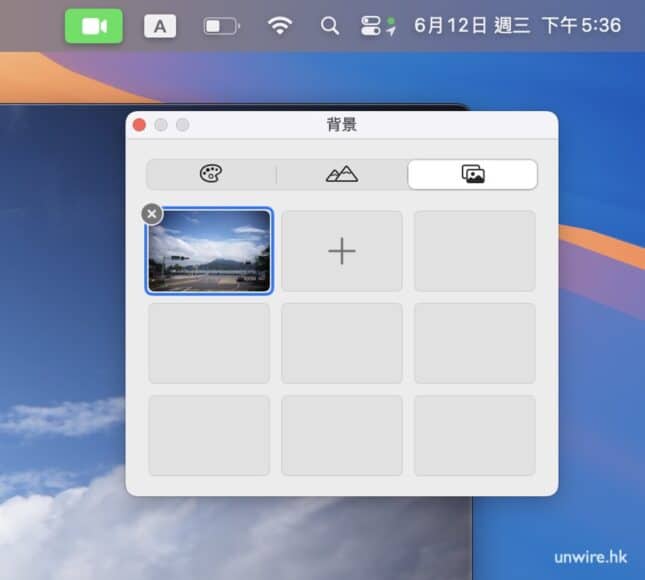Screen dimensions: 645x580
Task: Click the bottom-right empty background slot
Action: point(474,435)
